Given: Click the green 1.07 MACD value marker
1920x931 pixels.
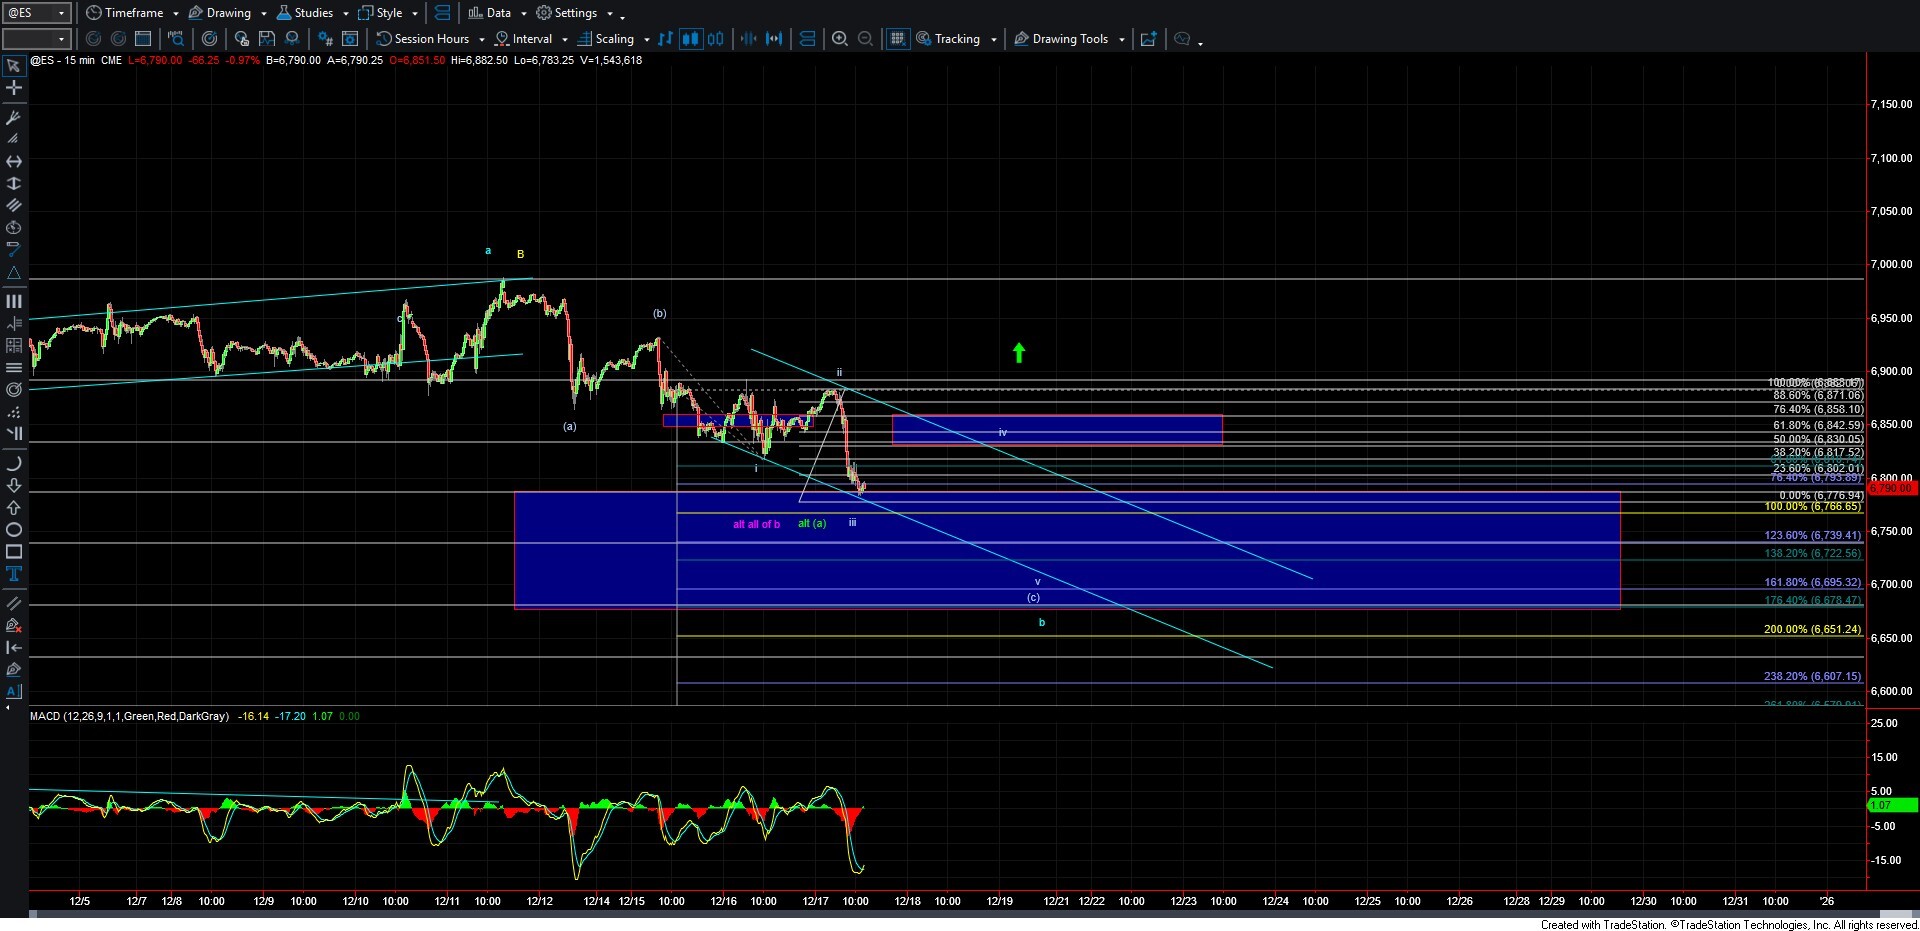Looking at the screenshot, I should point(1890,805).
